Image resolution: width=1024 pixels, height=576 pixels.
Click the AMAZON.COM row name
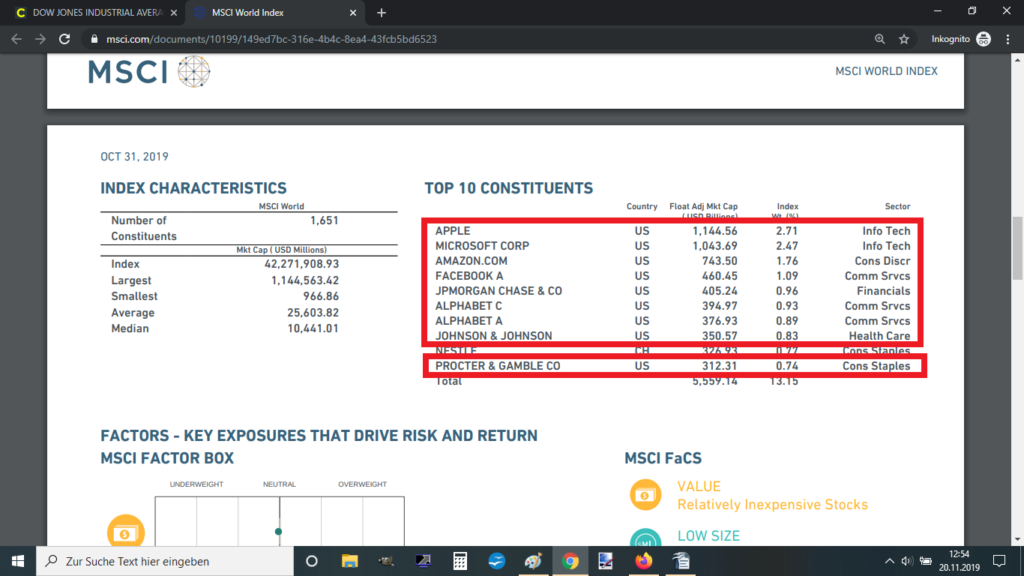[472, 261]
